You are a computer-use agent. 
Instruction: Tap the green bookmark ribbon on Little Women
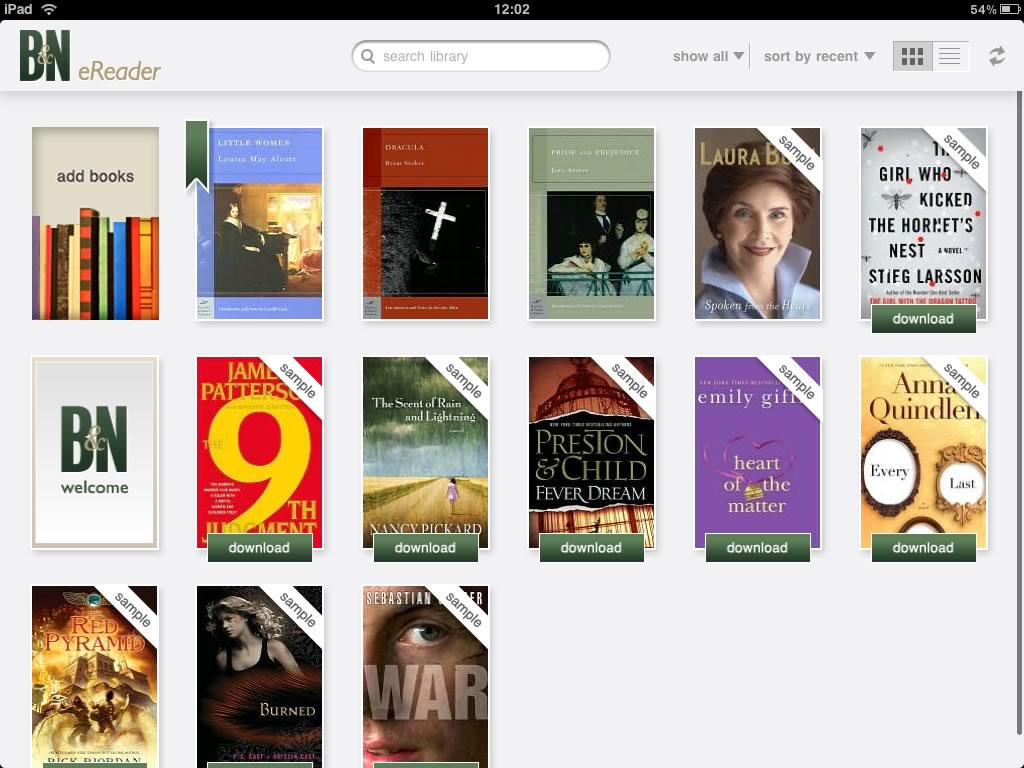pyautogui.click(x=197, y=155)
